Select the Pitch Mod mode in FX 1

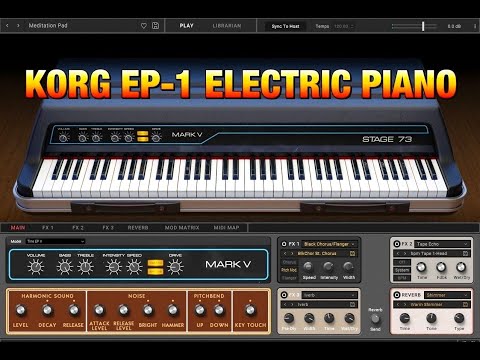click(x=289, y=270)
